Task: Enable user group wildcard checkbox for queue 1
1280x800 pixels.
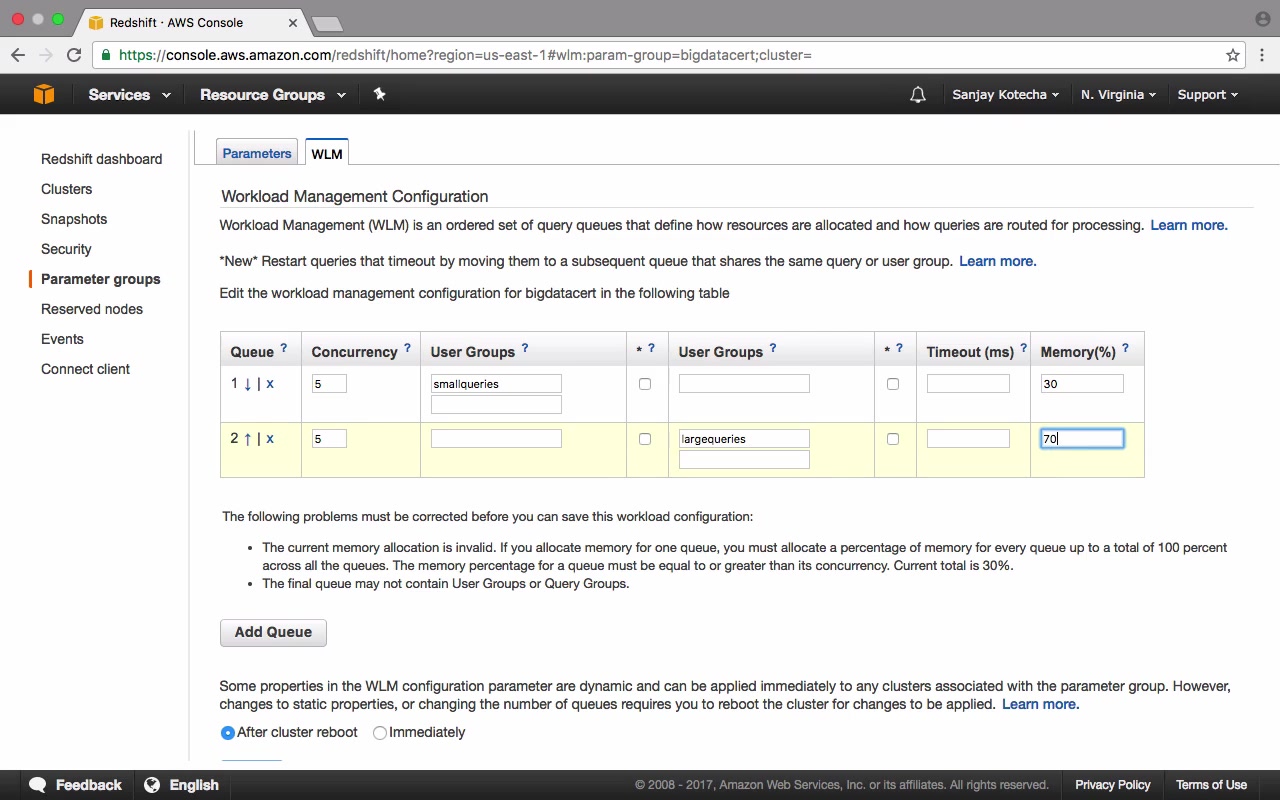Action: tap(645, 384)
